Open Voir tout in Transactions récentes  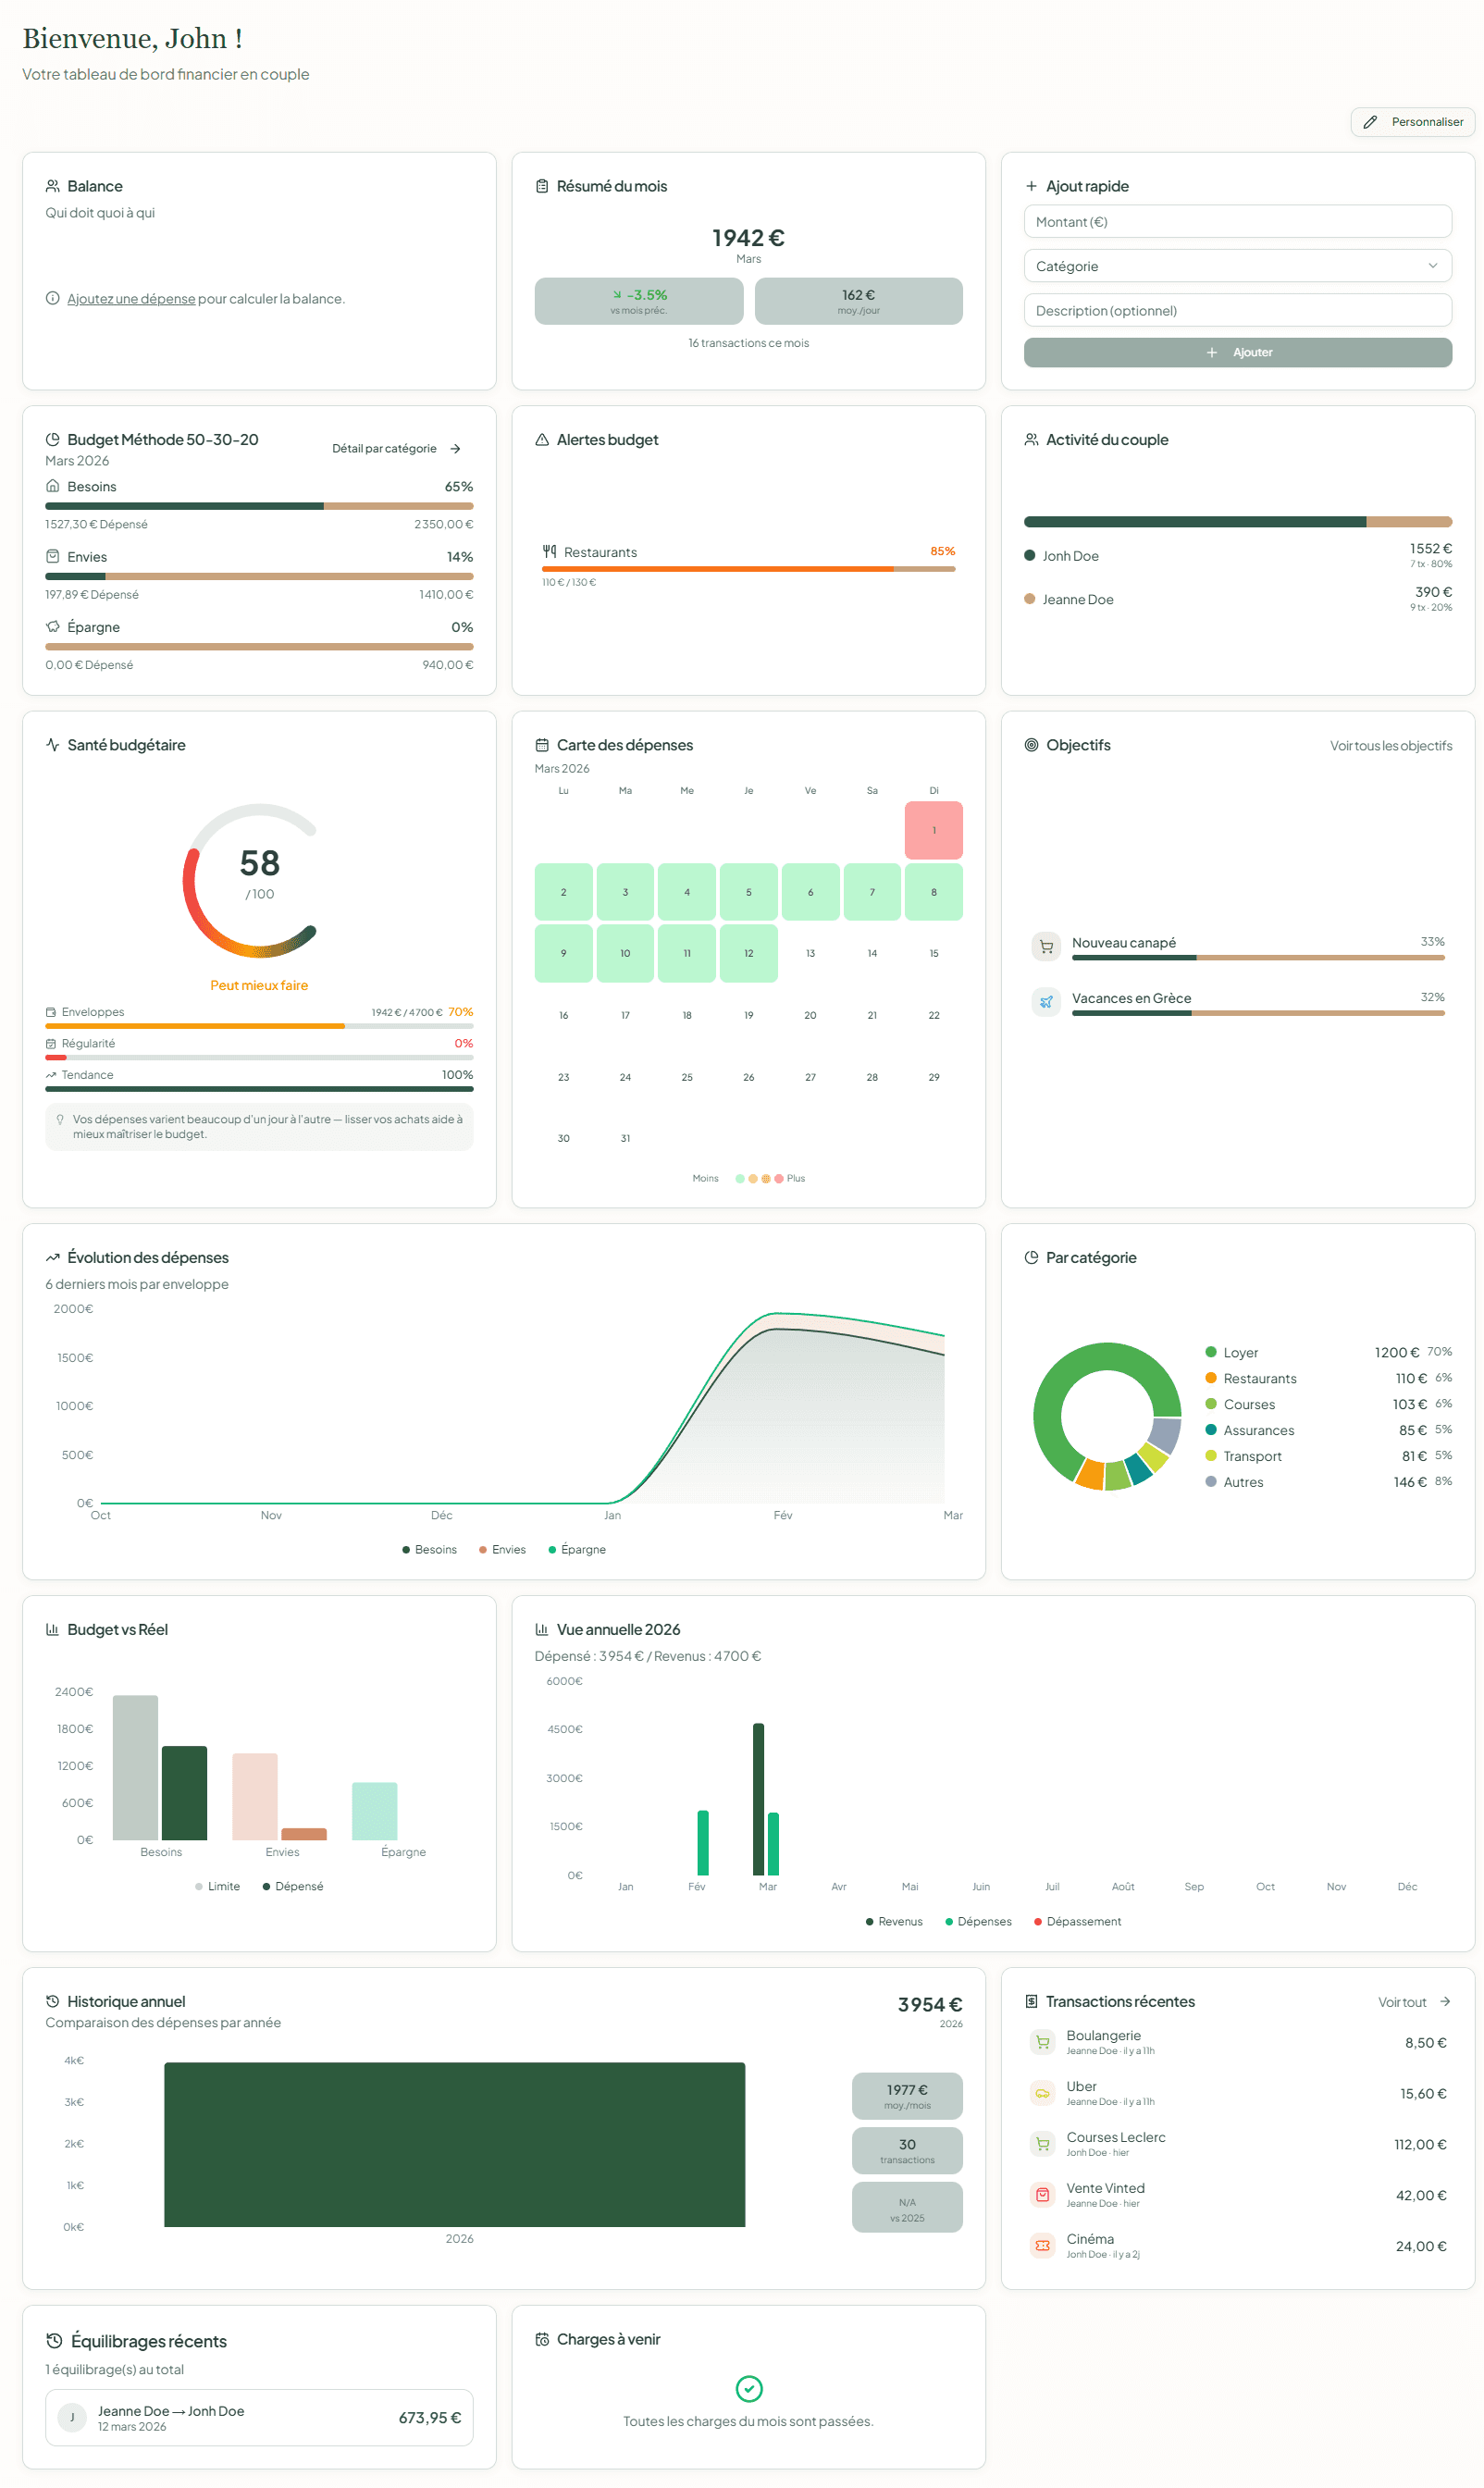(x=1411, y=2001)
